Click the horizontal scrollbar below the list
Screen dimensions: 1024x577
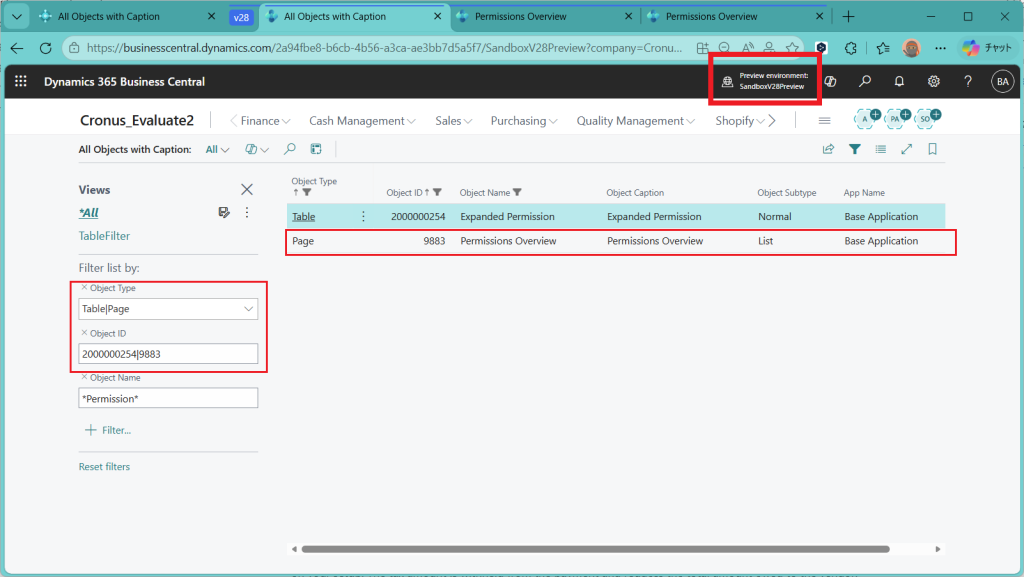(595, 549)
